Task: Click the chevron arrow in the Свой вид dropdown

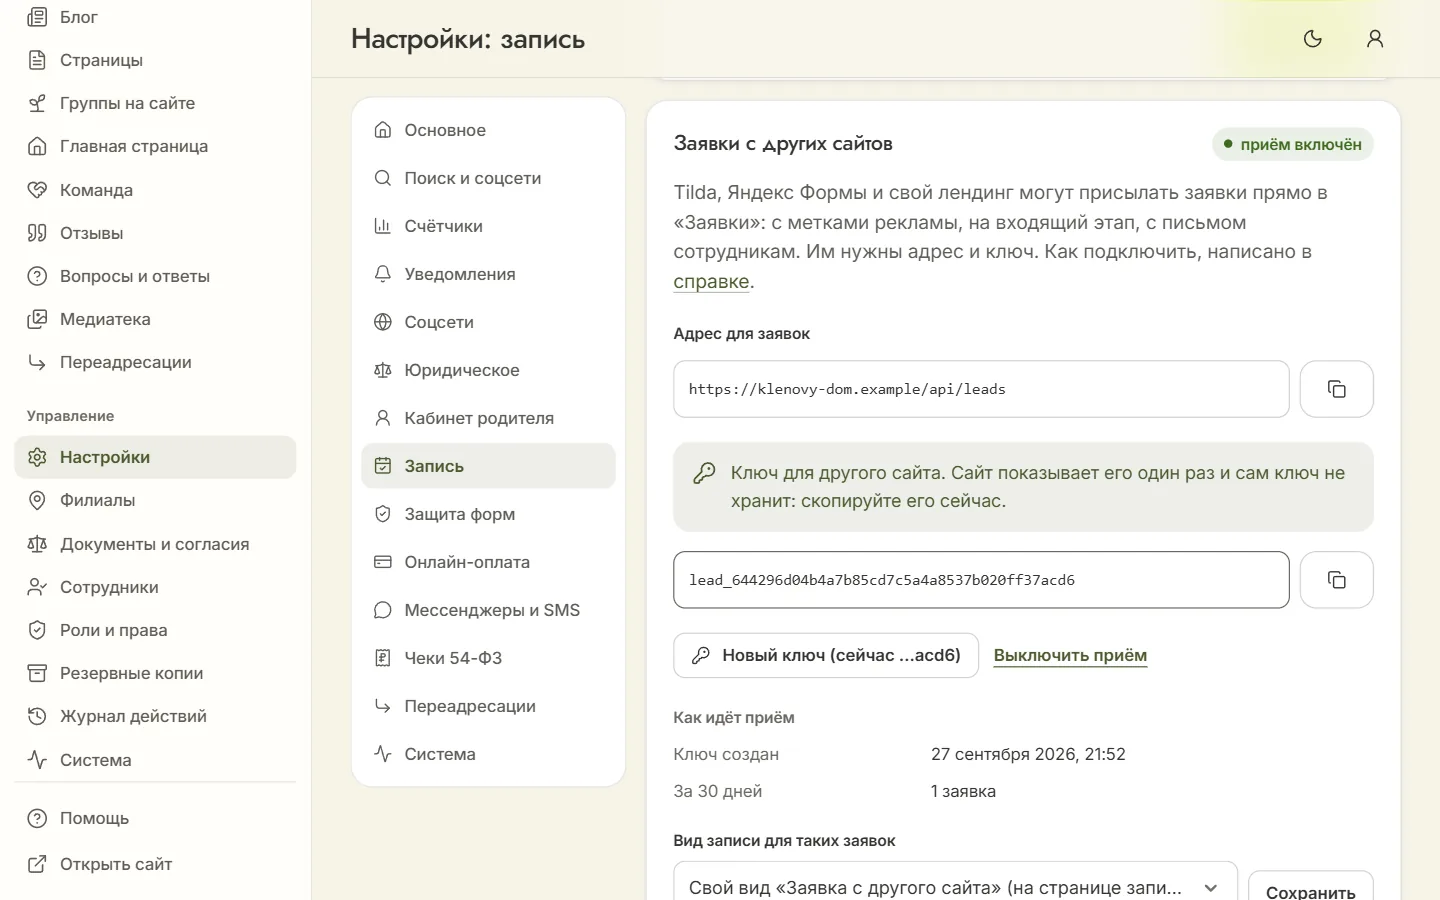Action: click(x=1211, y=888)
